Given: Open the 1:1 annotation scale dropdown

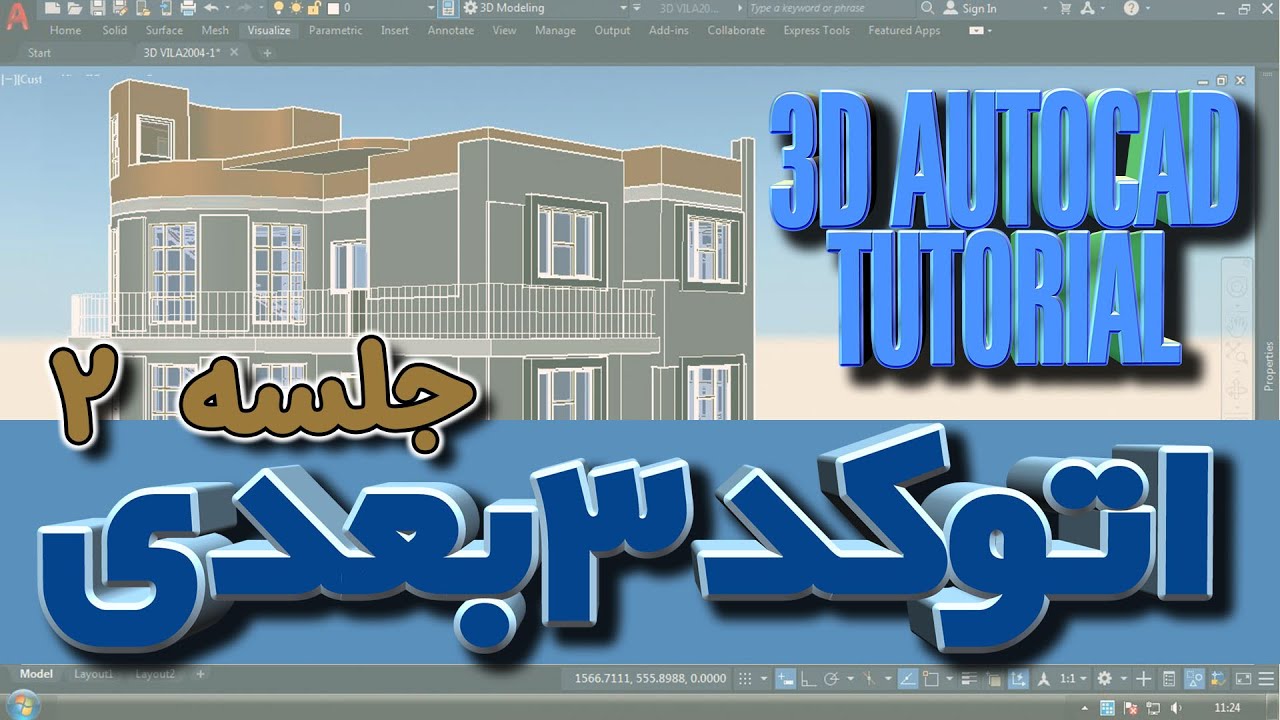Looking at the screenshot, I should (x=1073, y=679).
